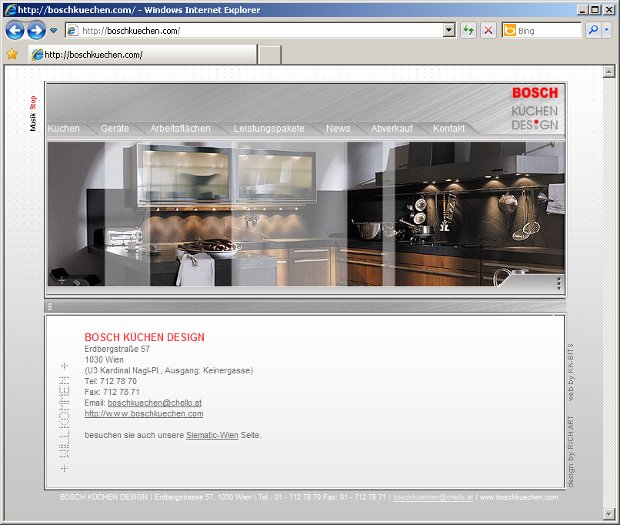Click the BOSCH KÜCHEN DESIGN red heading

[x=144, y=337]
